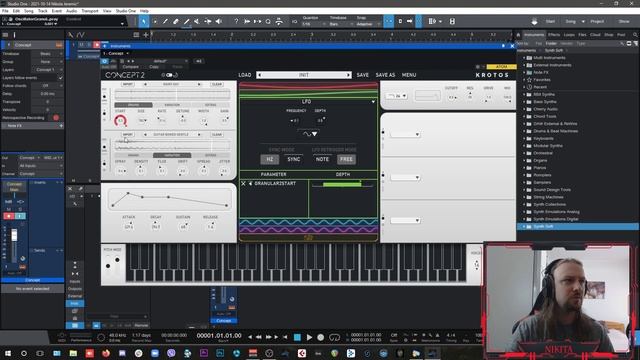Set LFO sync mode to SYNC
The width and height of the screenshot is (640, 360).
click(x=293, y=159)
